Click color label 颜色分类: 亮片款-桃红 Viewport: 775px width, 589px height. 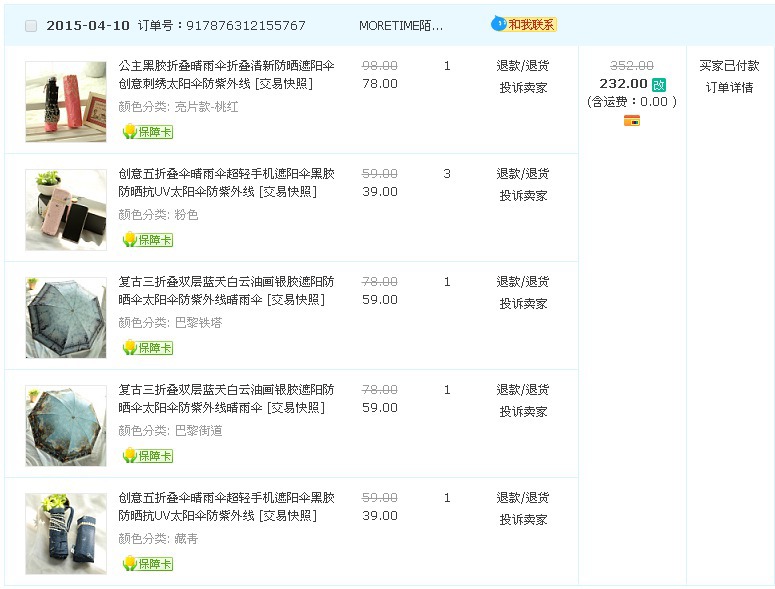178,107
